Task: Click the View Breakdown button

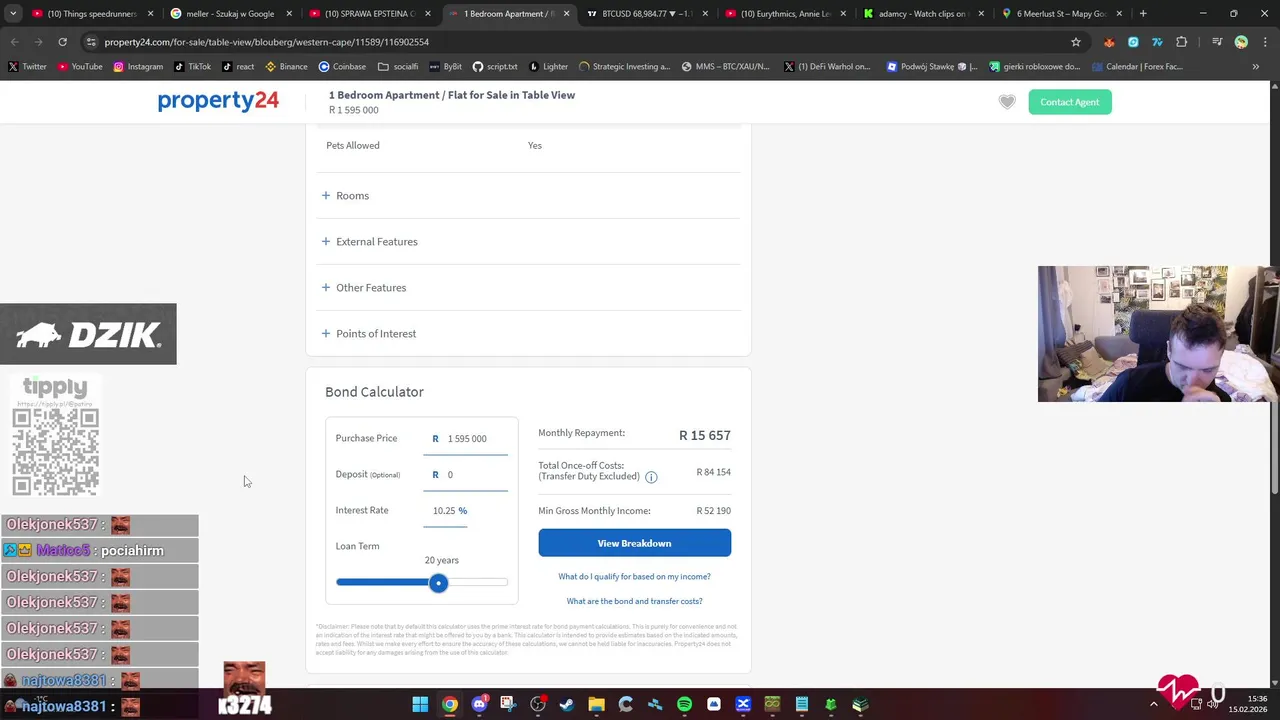Action: coord(634,543)
